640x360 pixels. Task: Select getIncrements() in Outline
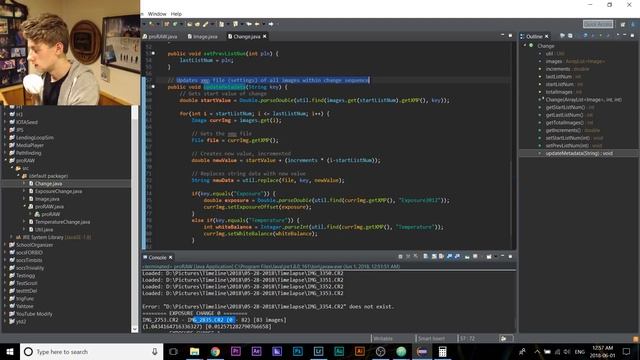[573, 130]
